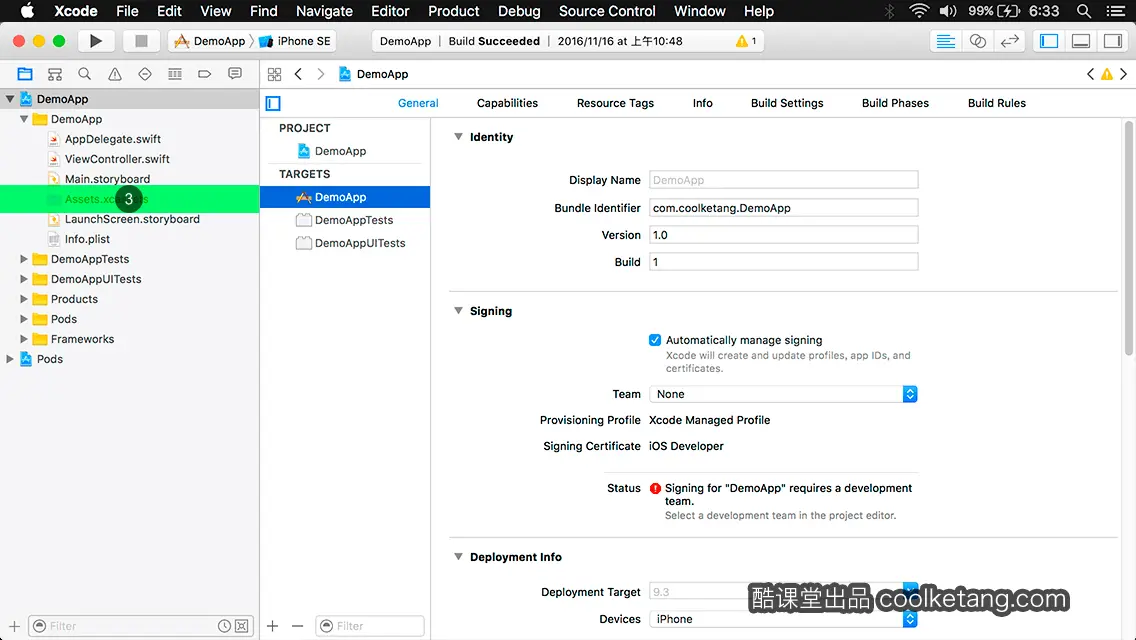The width and height of the screenshot is (1136, 640).
Task: Show recently modified files filter
Action: coord(225,626)
